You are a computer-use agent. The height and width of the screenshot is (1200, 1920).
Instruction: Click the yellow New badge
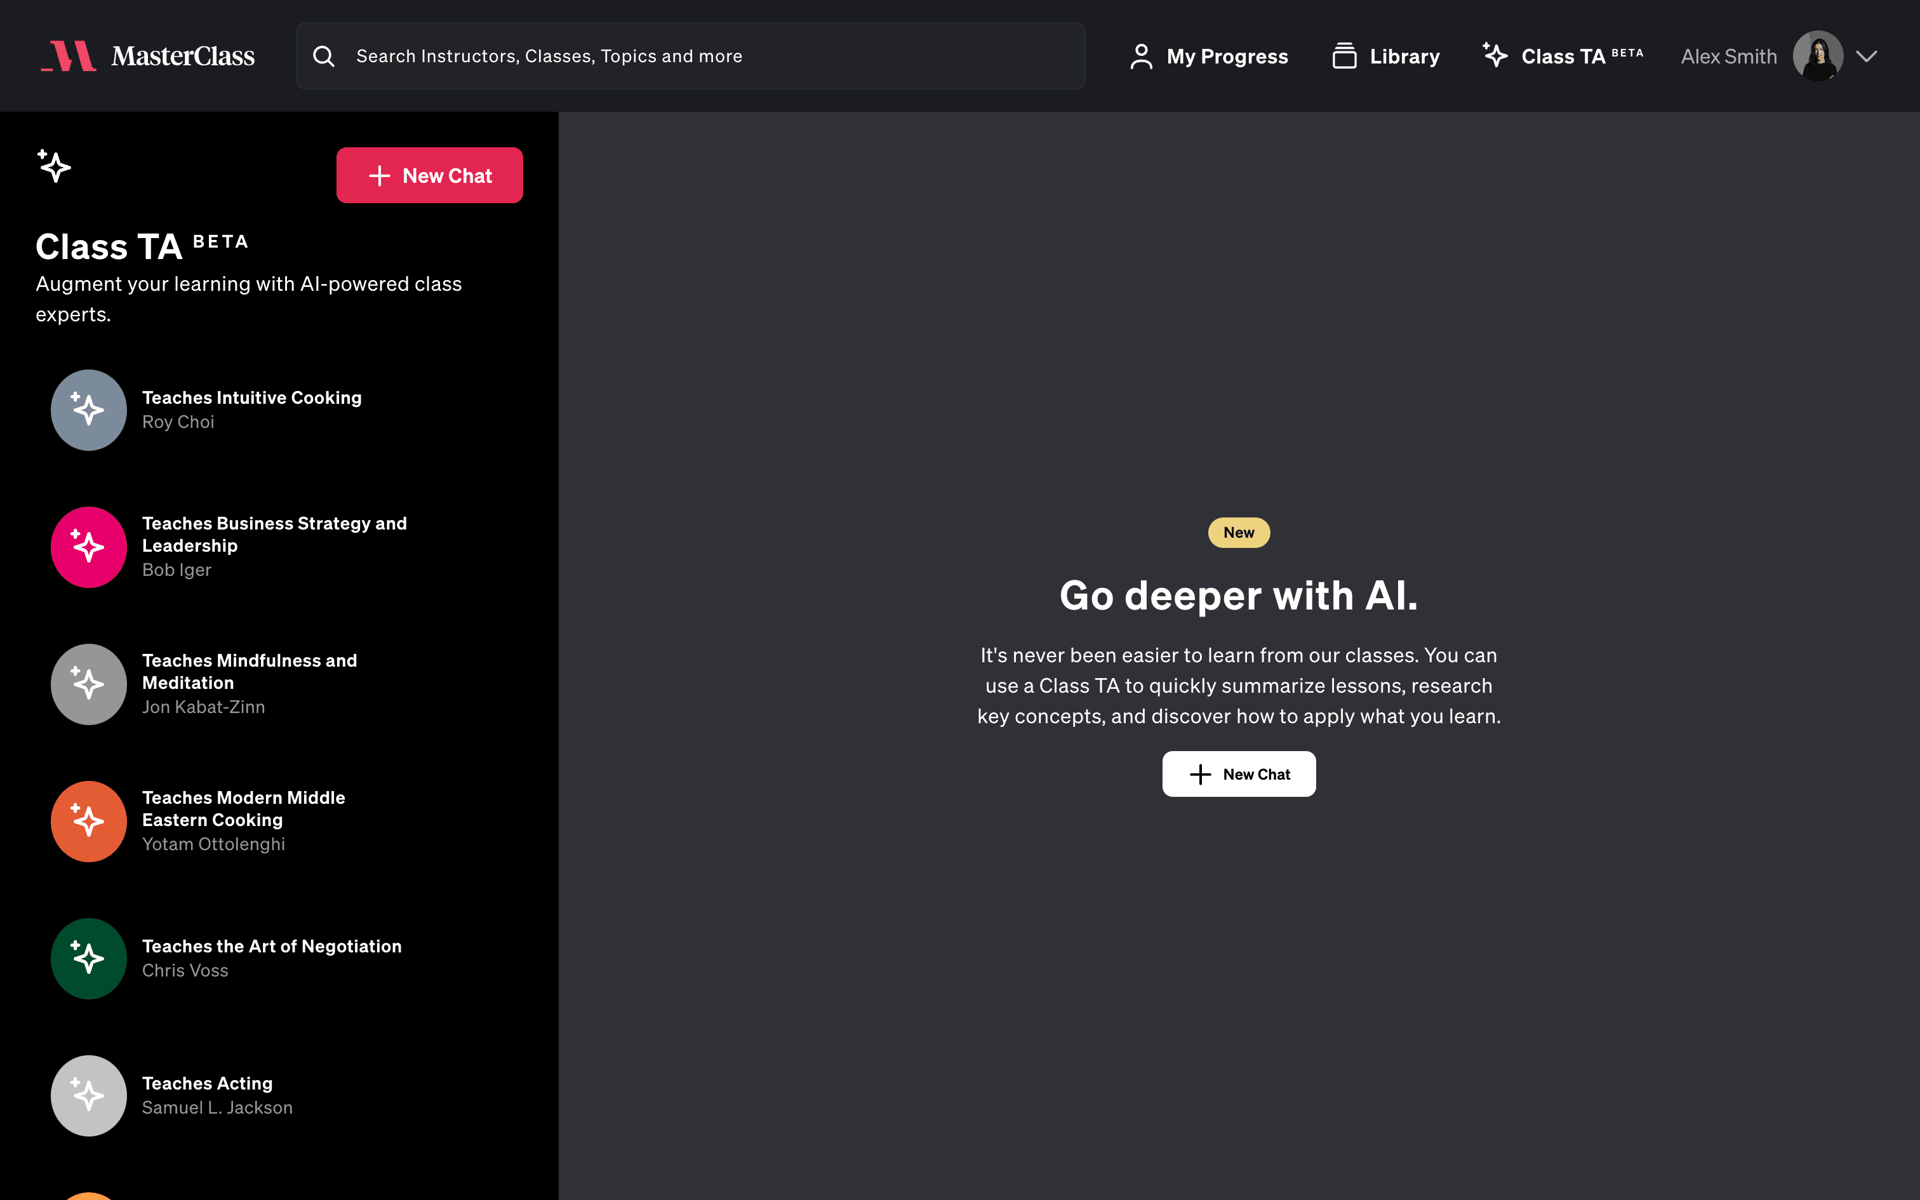click(1238, 532)
